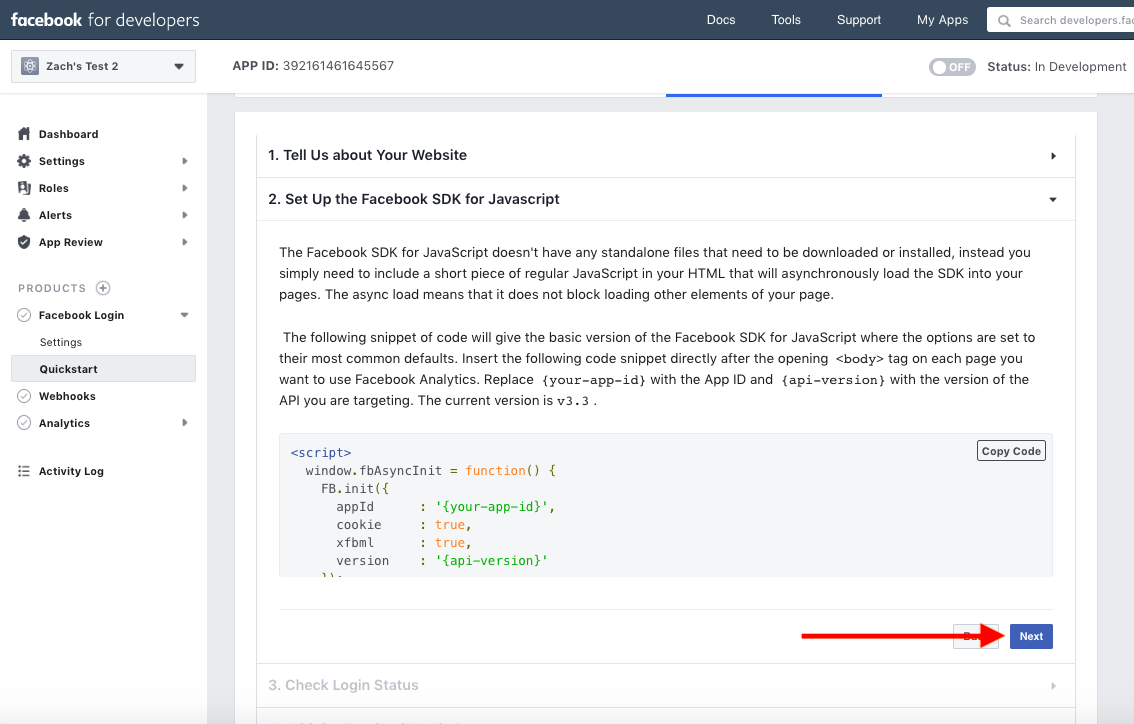Click the facebook for developers logo
Screen dimensions: 1134x724
click(105, 20)
